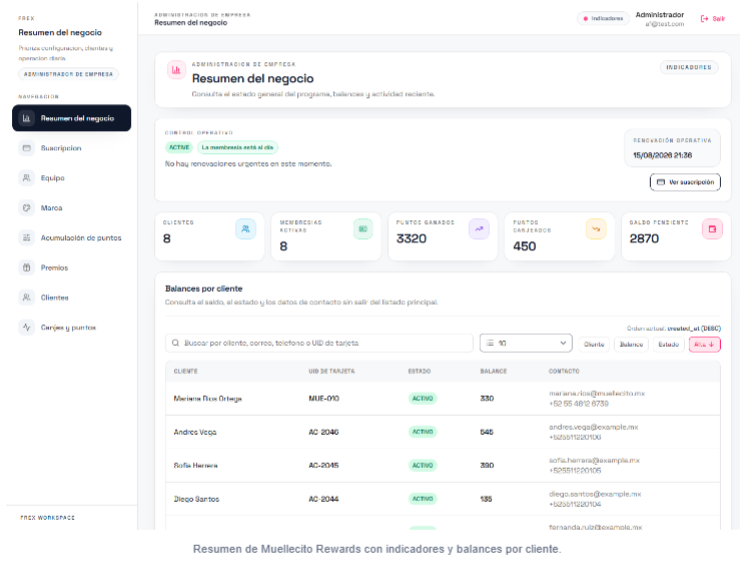Click card UID AC-2046

click(323, 432)
